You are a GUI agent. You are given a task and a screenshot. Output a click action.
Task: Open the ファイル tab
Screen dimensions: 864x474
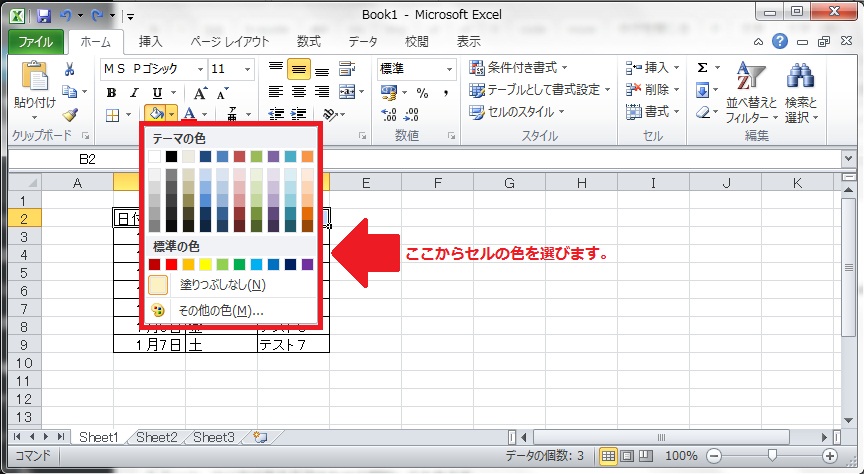[x=36, y=41]
